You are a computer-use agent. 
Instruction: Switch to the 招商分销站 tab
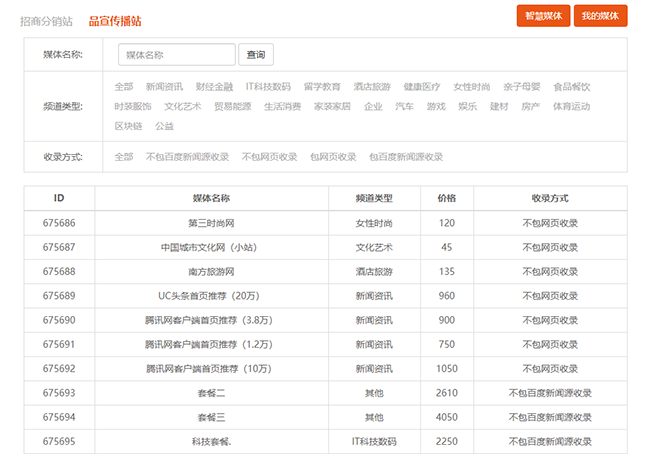pos(46,21)
